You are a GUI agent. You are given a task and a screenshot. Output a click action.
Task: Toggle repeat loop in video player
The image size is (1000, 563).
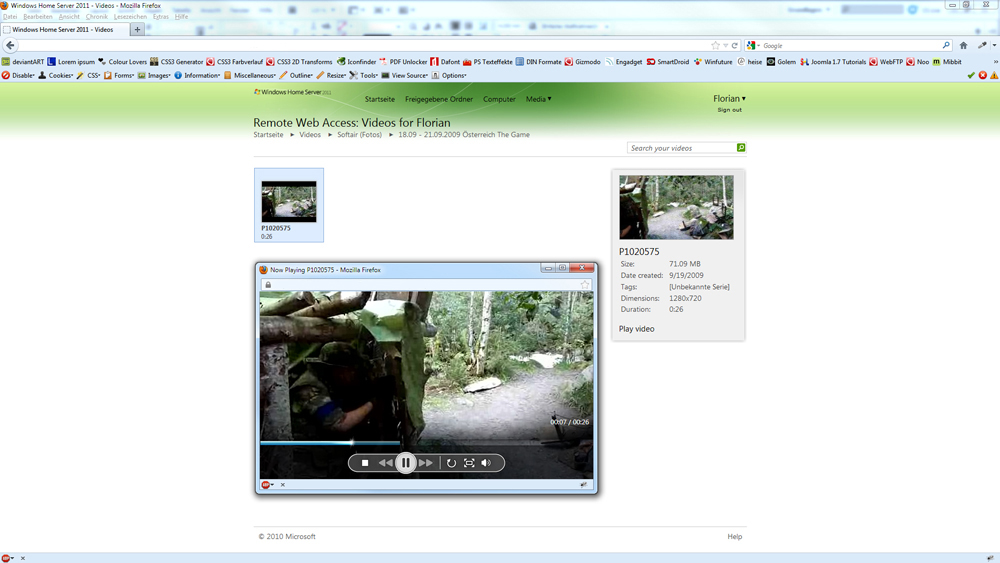pos(451,463)
